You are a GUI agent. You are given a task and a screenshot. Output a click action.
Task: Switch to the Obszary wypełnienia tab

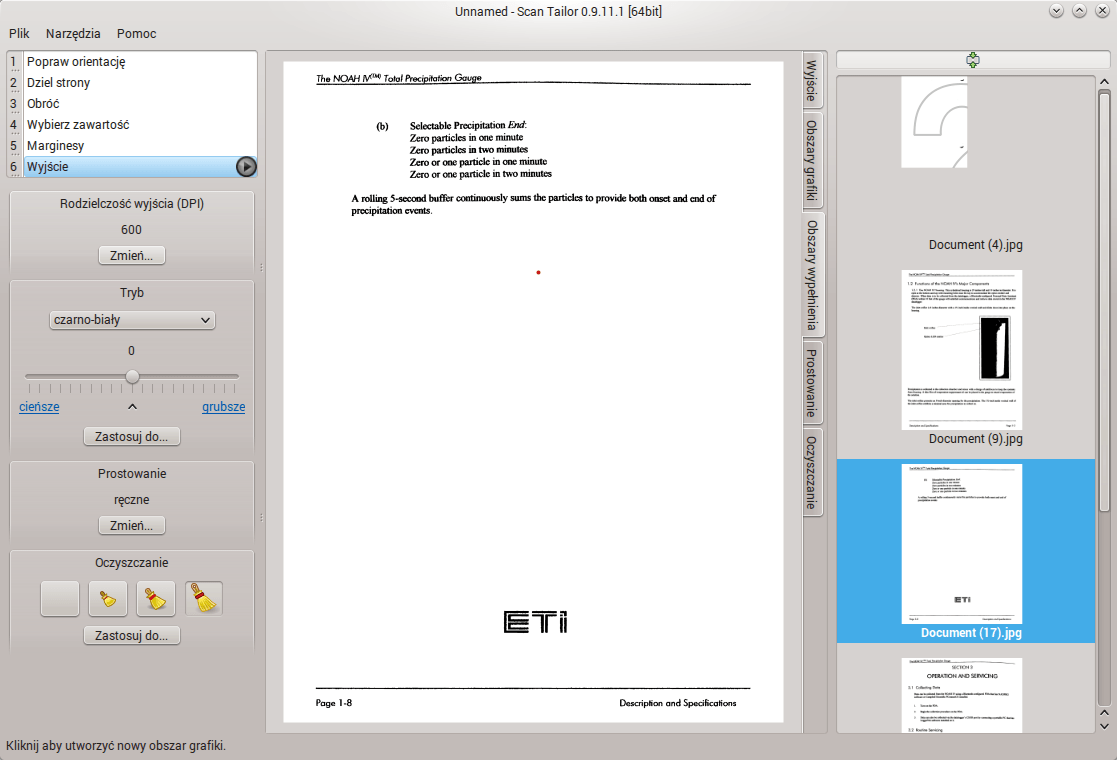pos(812,276)
